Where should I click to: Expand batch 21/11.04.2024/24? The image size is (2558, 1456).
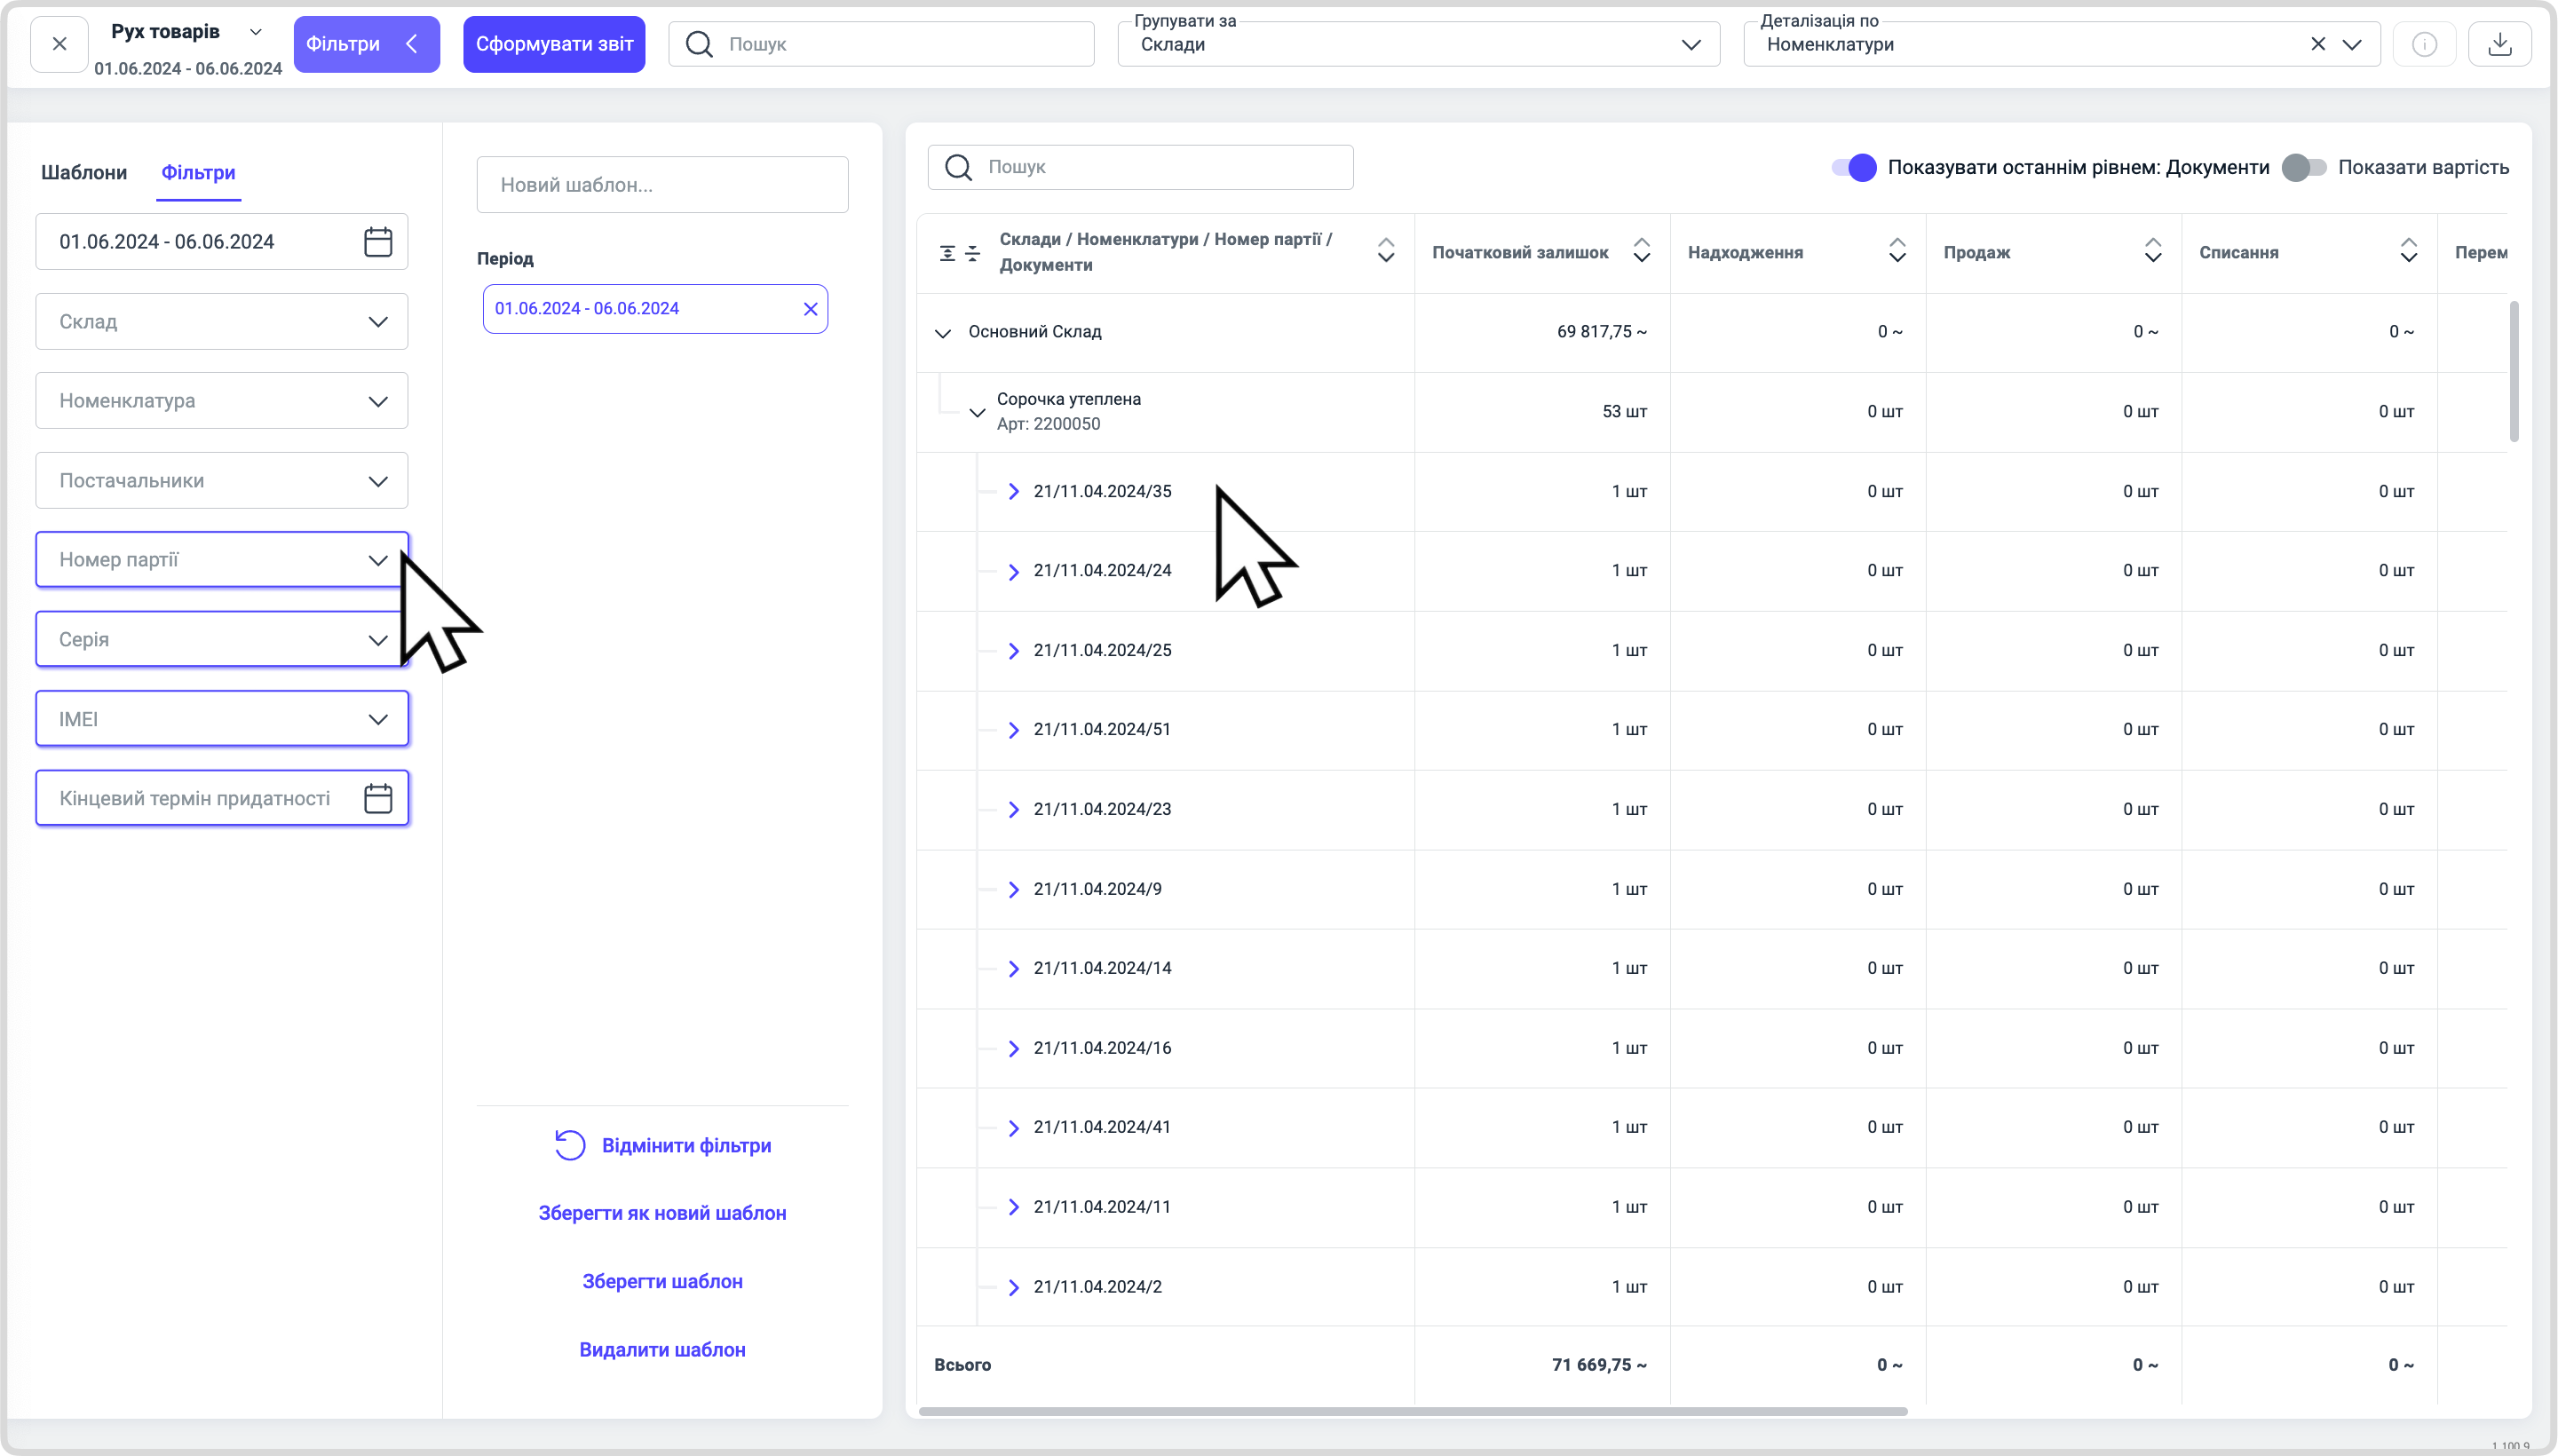click(x=1013, y=572)
